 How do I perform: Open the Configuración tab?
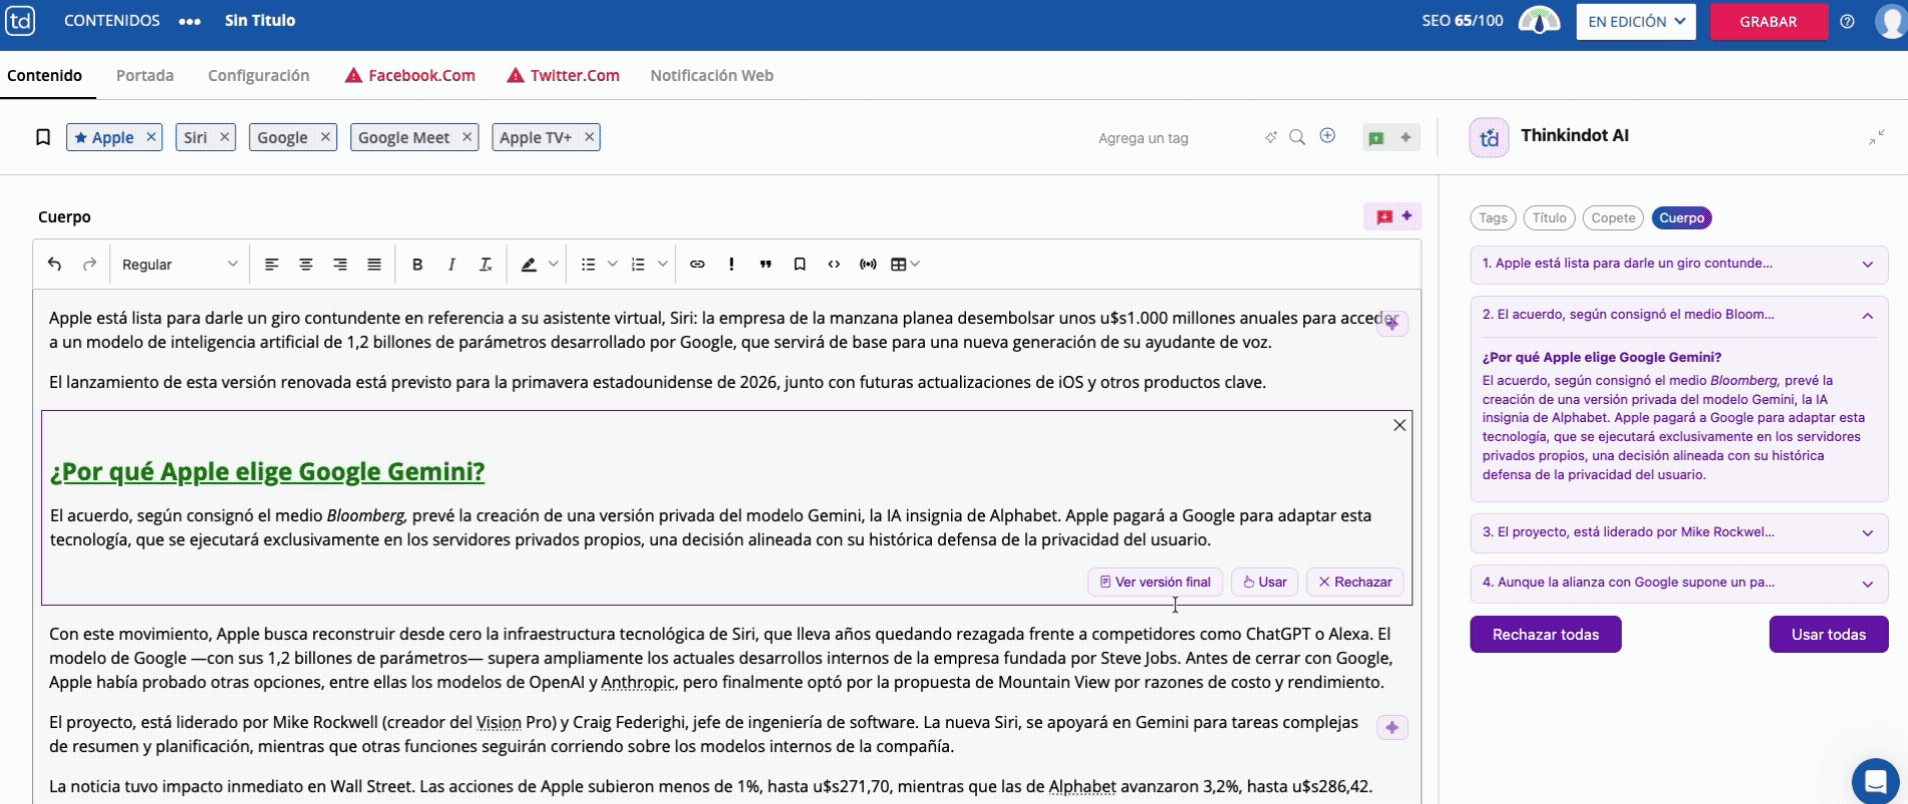point(259,75)
